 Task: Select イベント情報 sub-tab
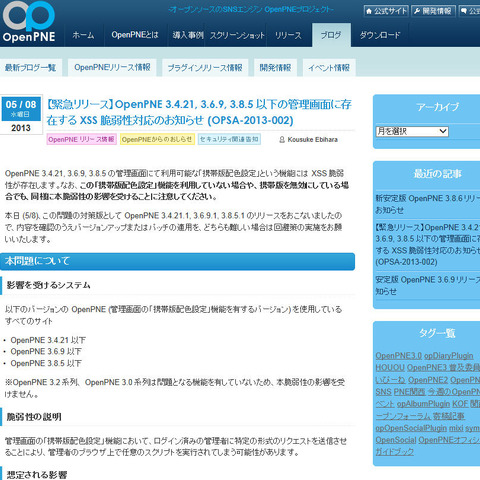[329, 68]
